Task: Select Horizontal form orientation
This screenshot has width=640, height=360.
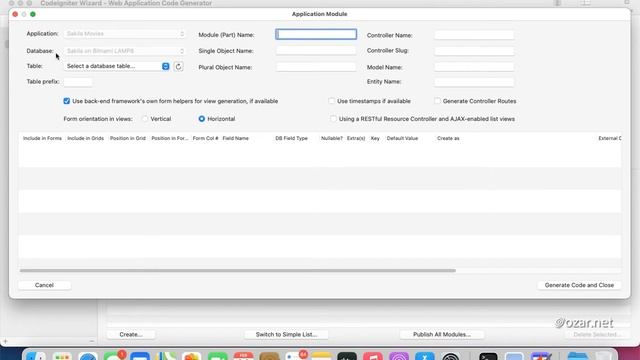Action: (x=202, y=119)
